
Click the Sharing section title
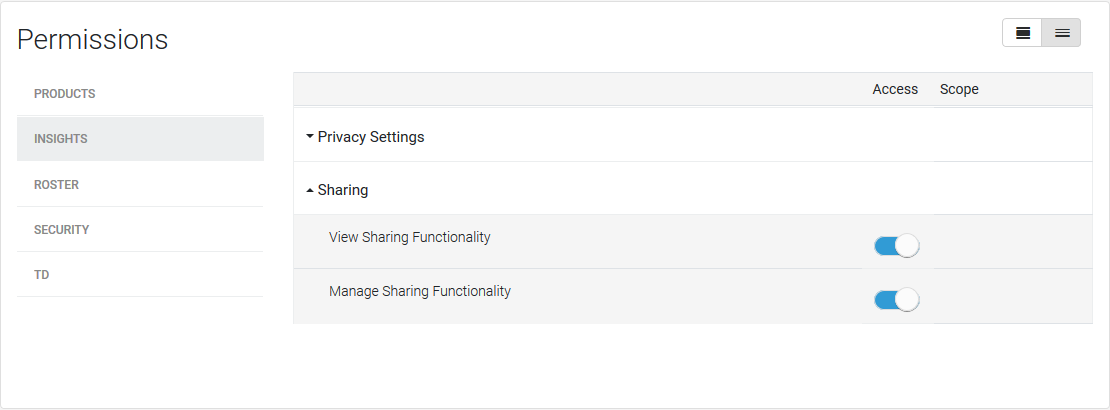343,190
